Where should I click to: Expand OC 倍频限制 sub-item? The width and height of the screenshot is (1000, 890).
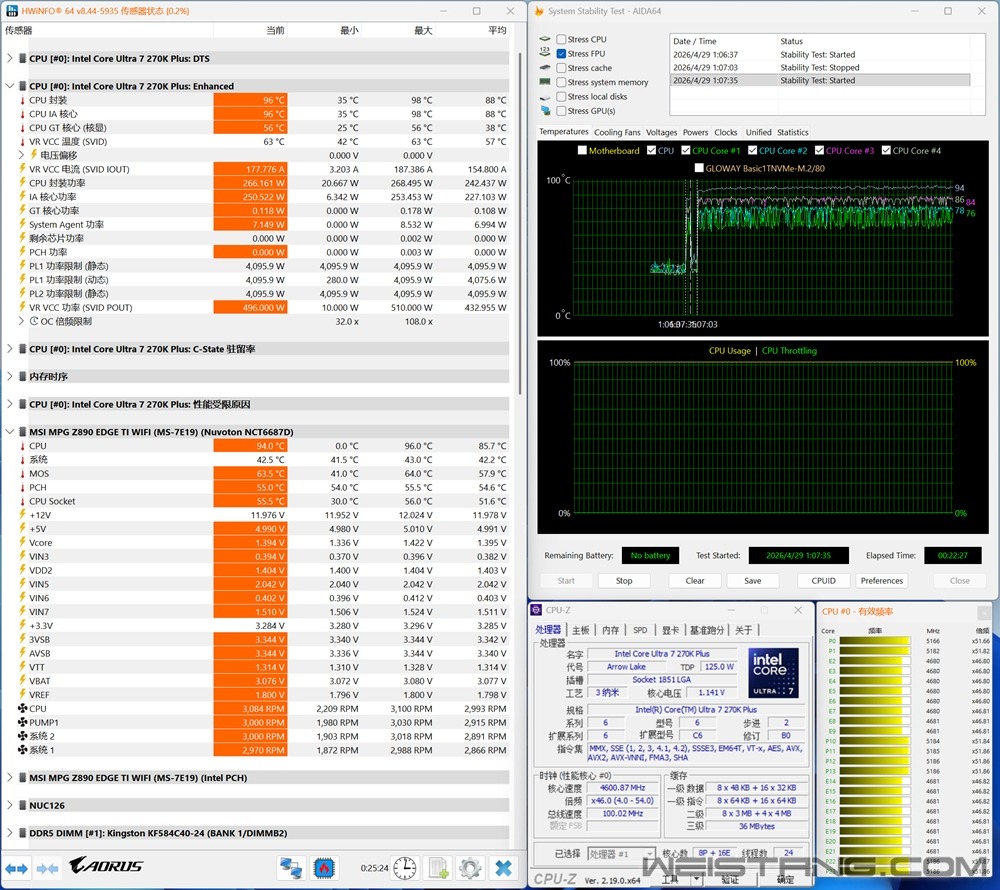coord(21,321)
